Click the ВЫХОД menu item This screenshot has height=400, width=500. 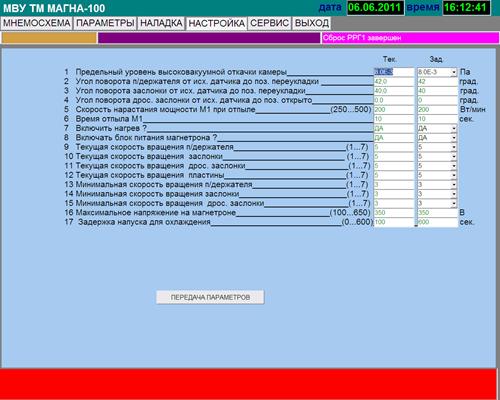click(x=312, y=23)
